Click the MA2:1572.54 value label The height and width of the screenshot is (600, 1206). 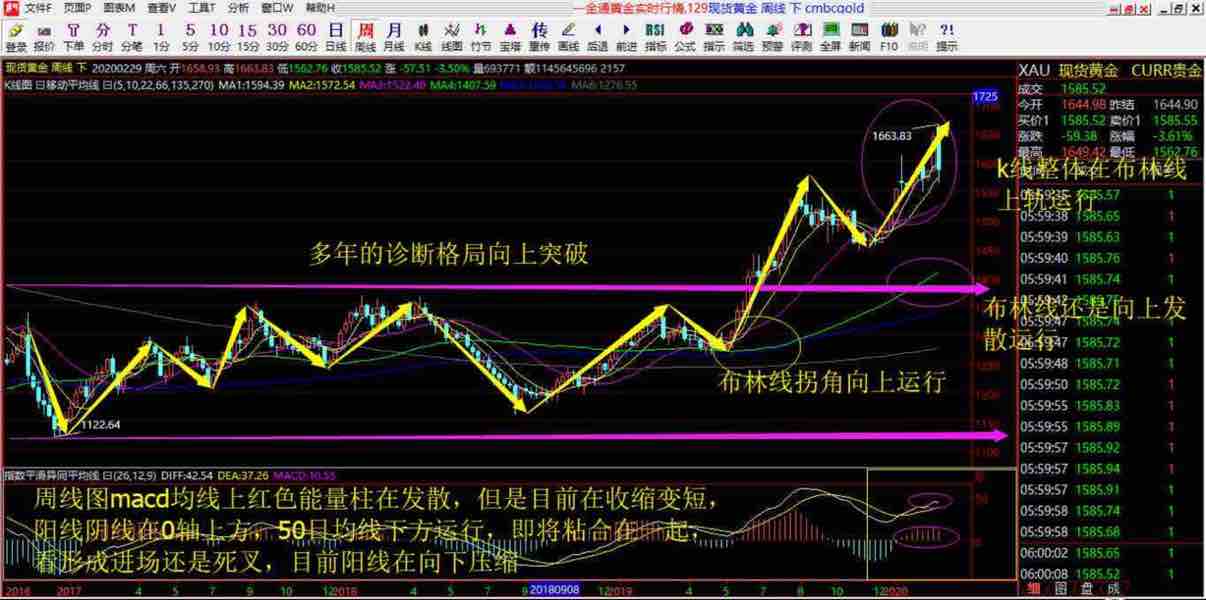(321, 86)
